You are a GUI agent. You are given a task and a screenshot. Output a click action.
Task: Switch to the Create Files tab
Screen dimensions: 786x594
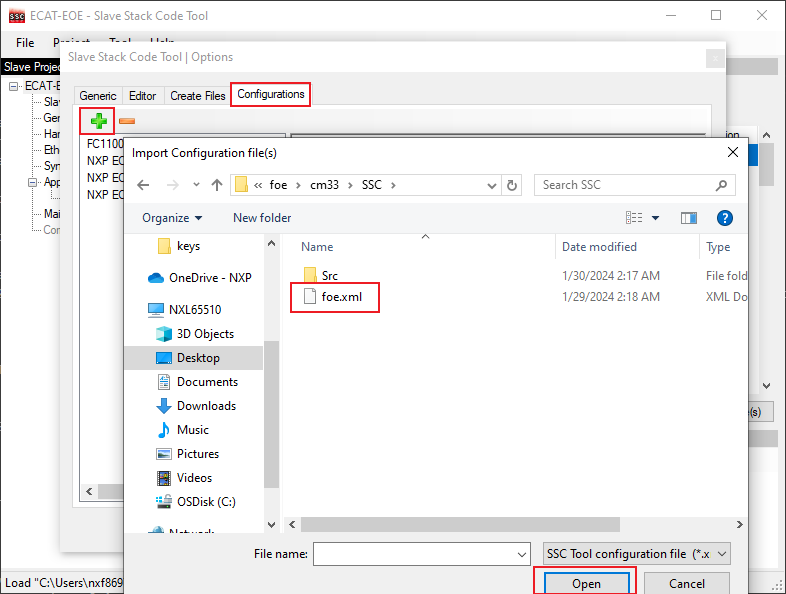[x=197, y=96]
